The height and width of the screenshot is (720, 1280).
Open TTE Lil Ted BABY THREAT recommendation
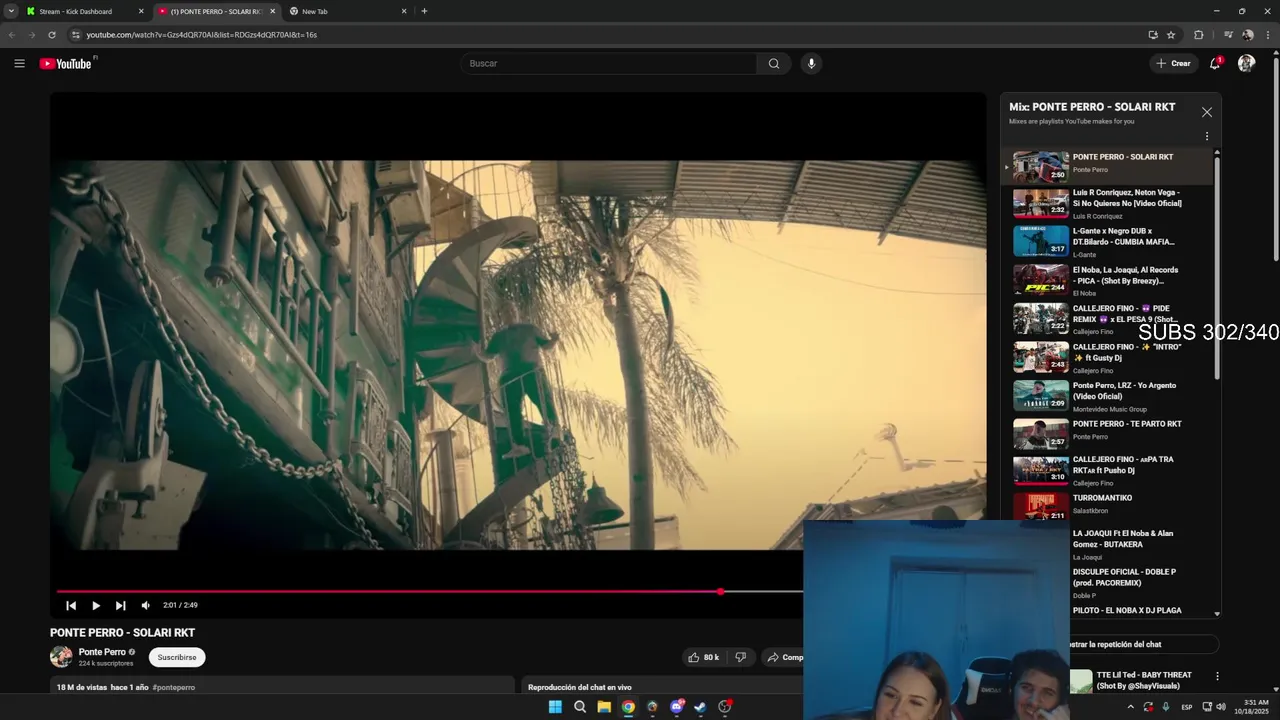click(x=1144, y=680)
